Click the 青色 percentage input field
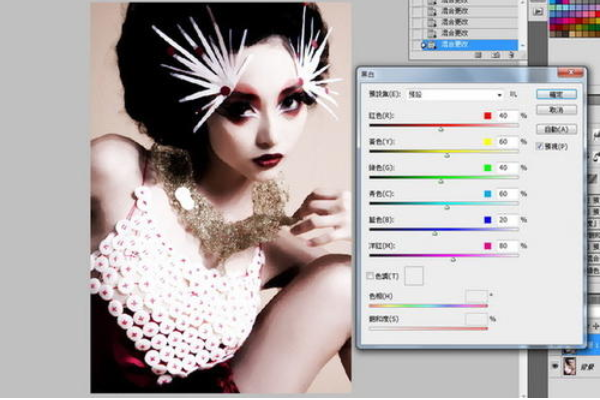 coord(507,193)
